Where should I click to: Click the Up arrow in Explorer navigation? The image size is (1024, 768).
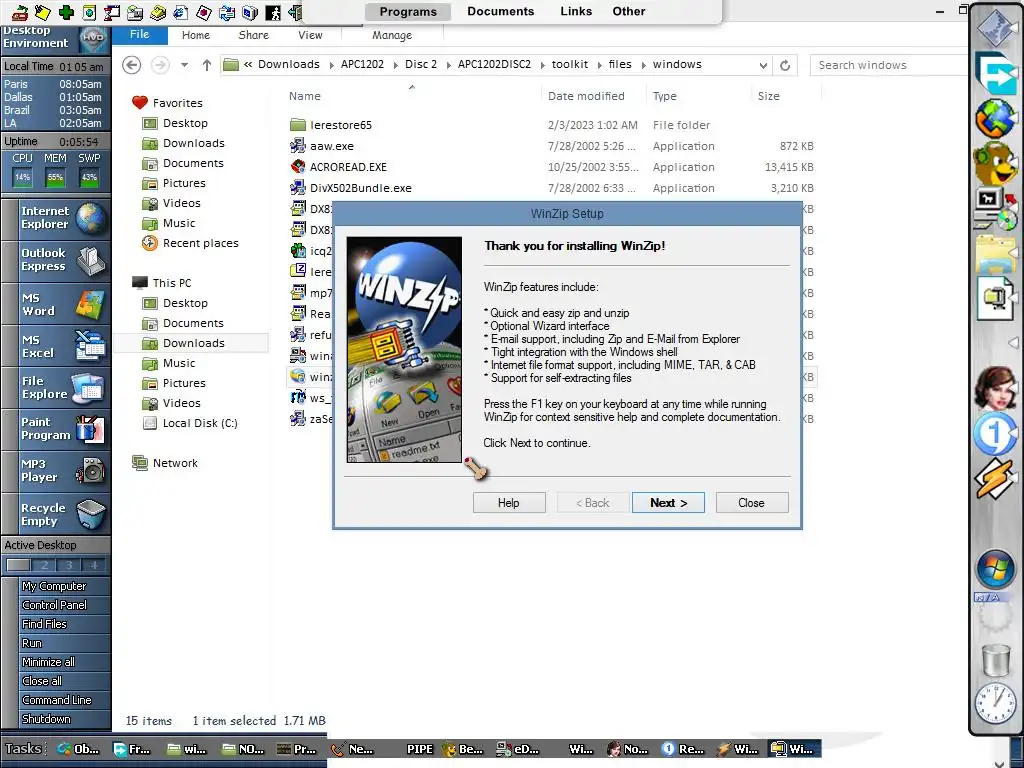pyautogui.click(x=206, y=65)
